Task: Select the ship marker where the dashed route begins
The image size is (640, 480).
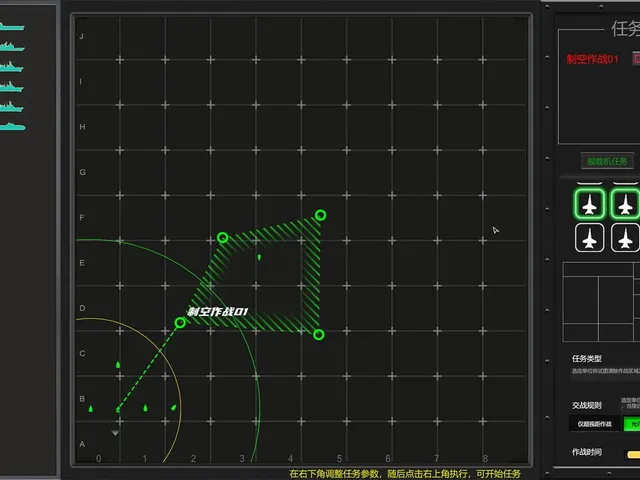Action: point(118,409)
